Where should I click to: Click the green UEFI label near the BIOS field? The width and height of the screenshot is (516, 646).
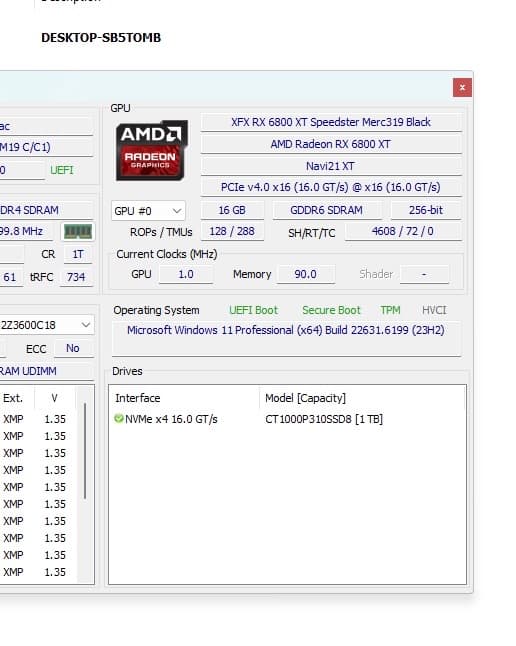61,170
